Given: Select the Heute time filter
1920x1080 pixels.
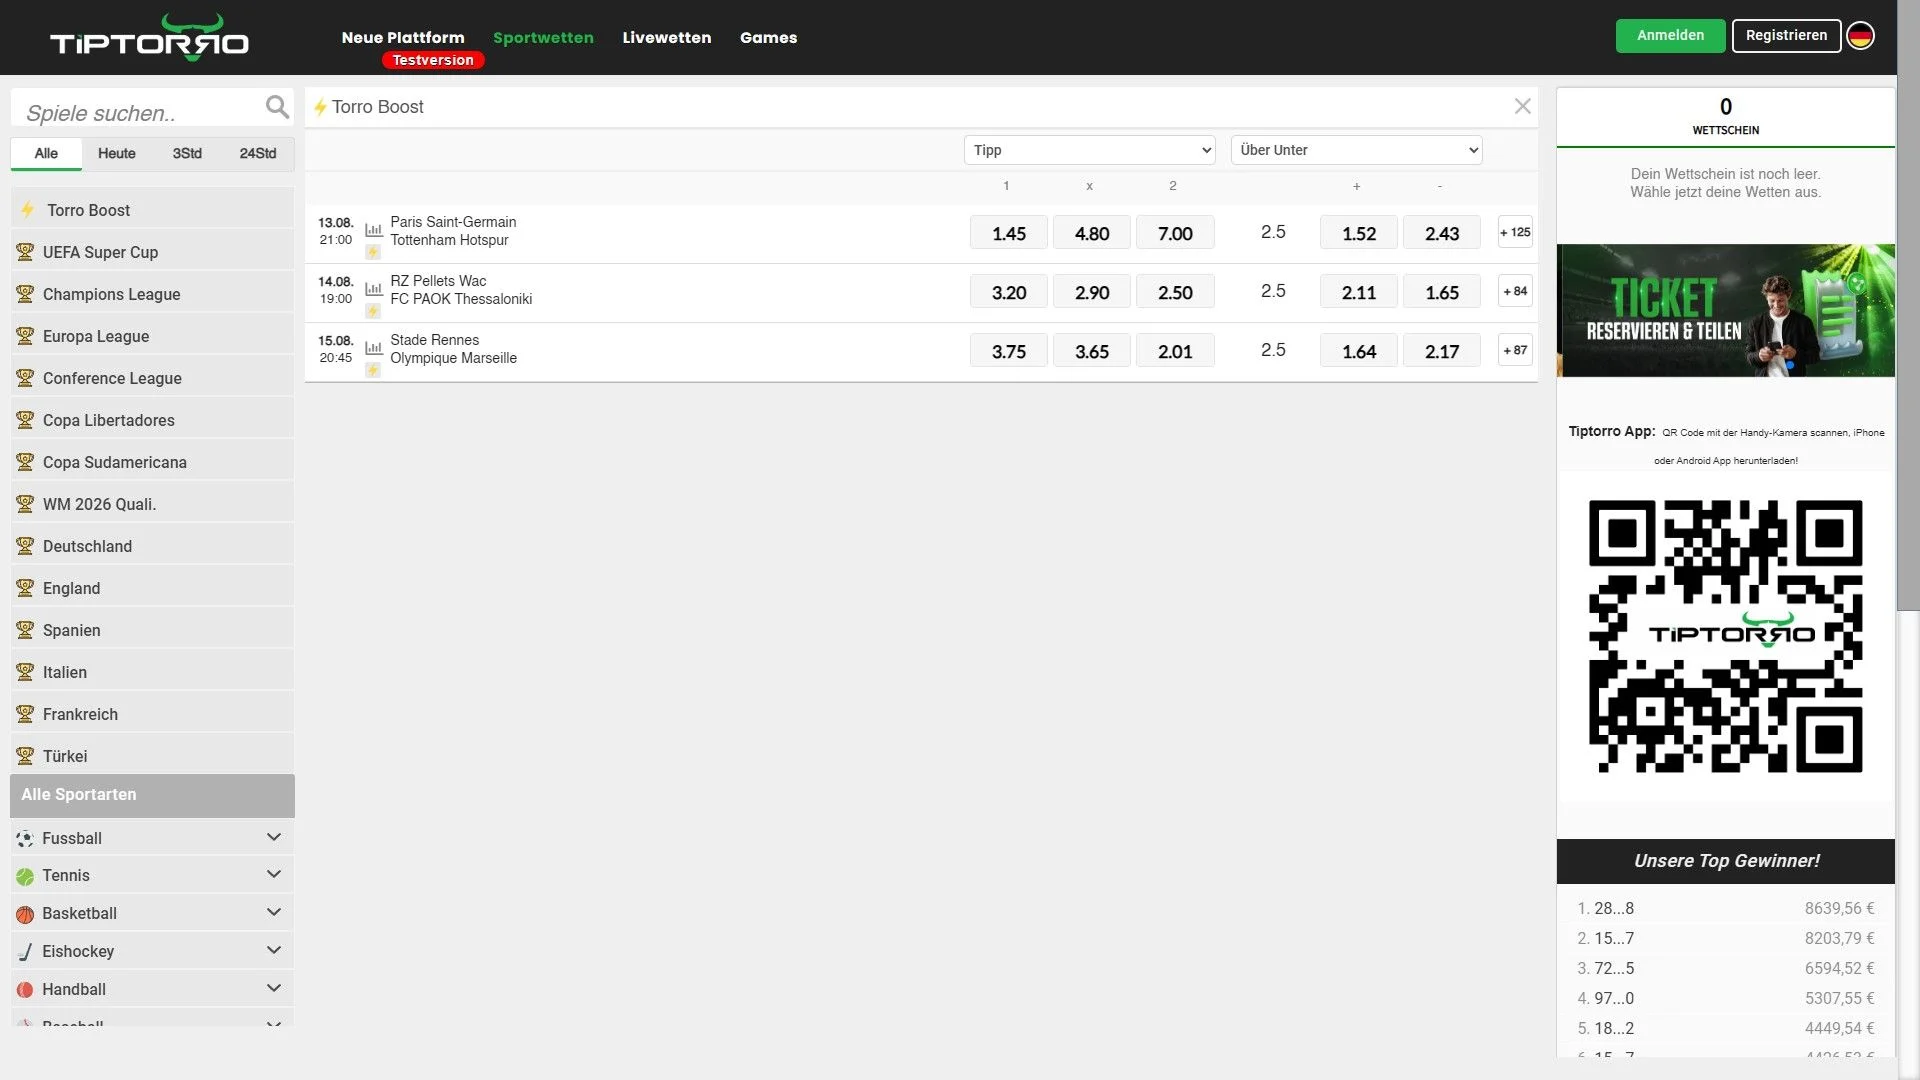Looking at the screenshot, I should click(116, 153).
